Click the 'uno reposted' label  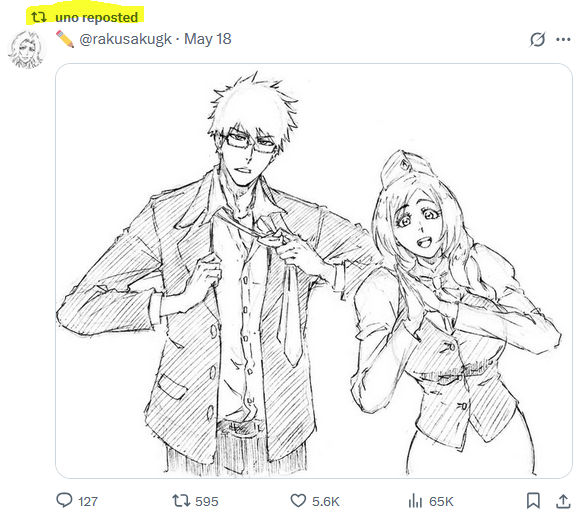(x=96, y=17)
